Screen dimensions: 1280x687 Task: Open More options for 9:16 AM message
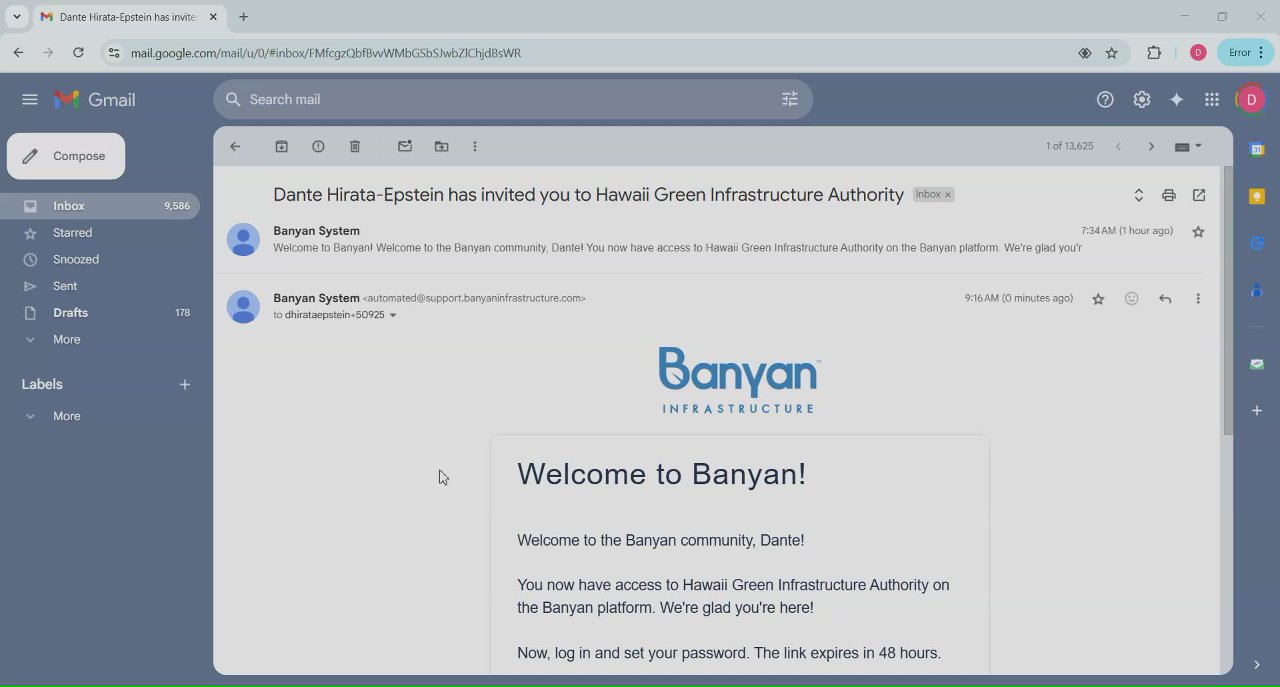pyautogui.click(x=1198, y=298)
